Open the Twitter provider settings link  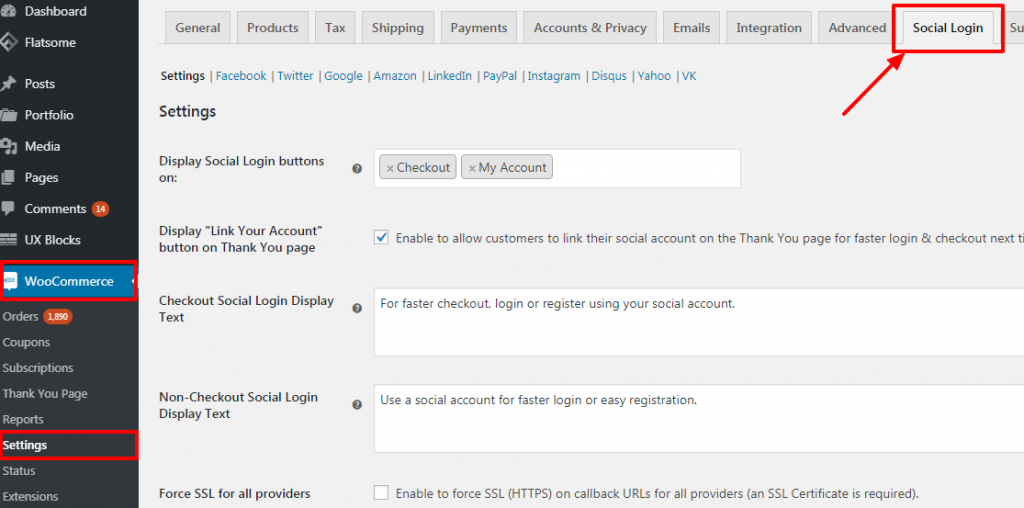[x=295, y=76]
